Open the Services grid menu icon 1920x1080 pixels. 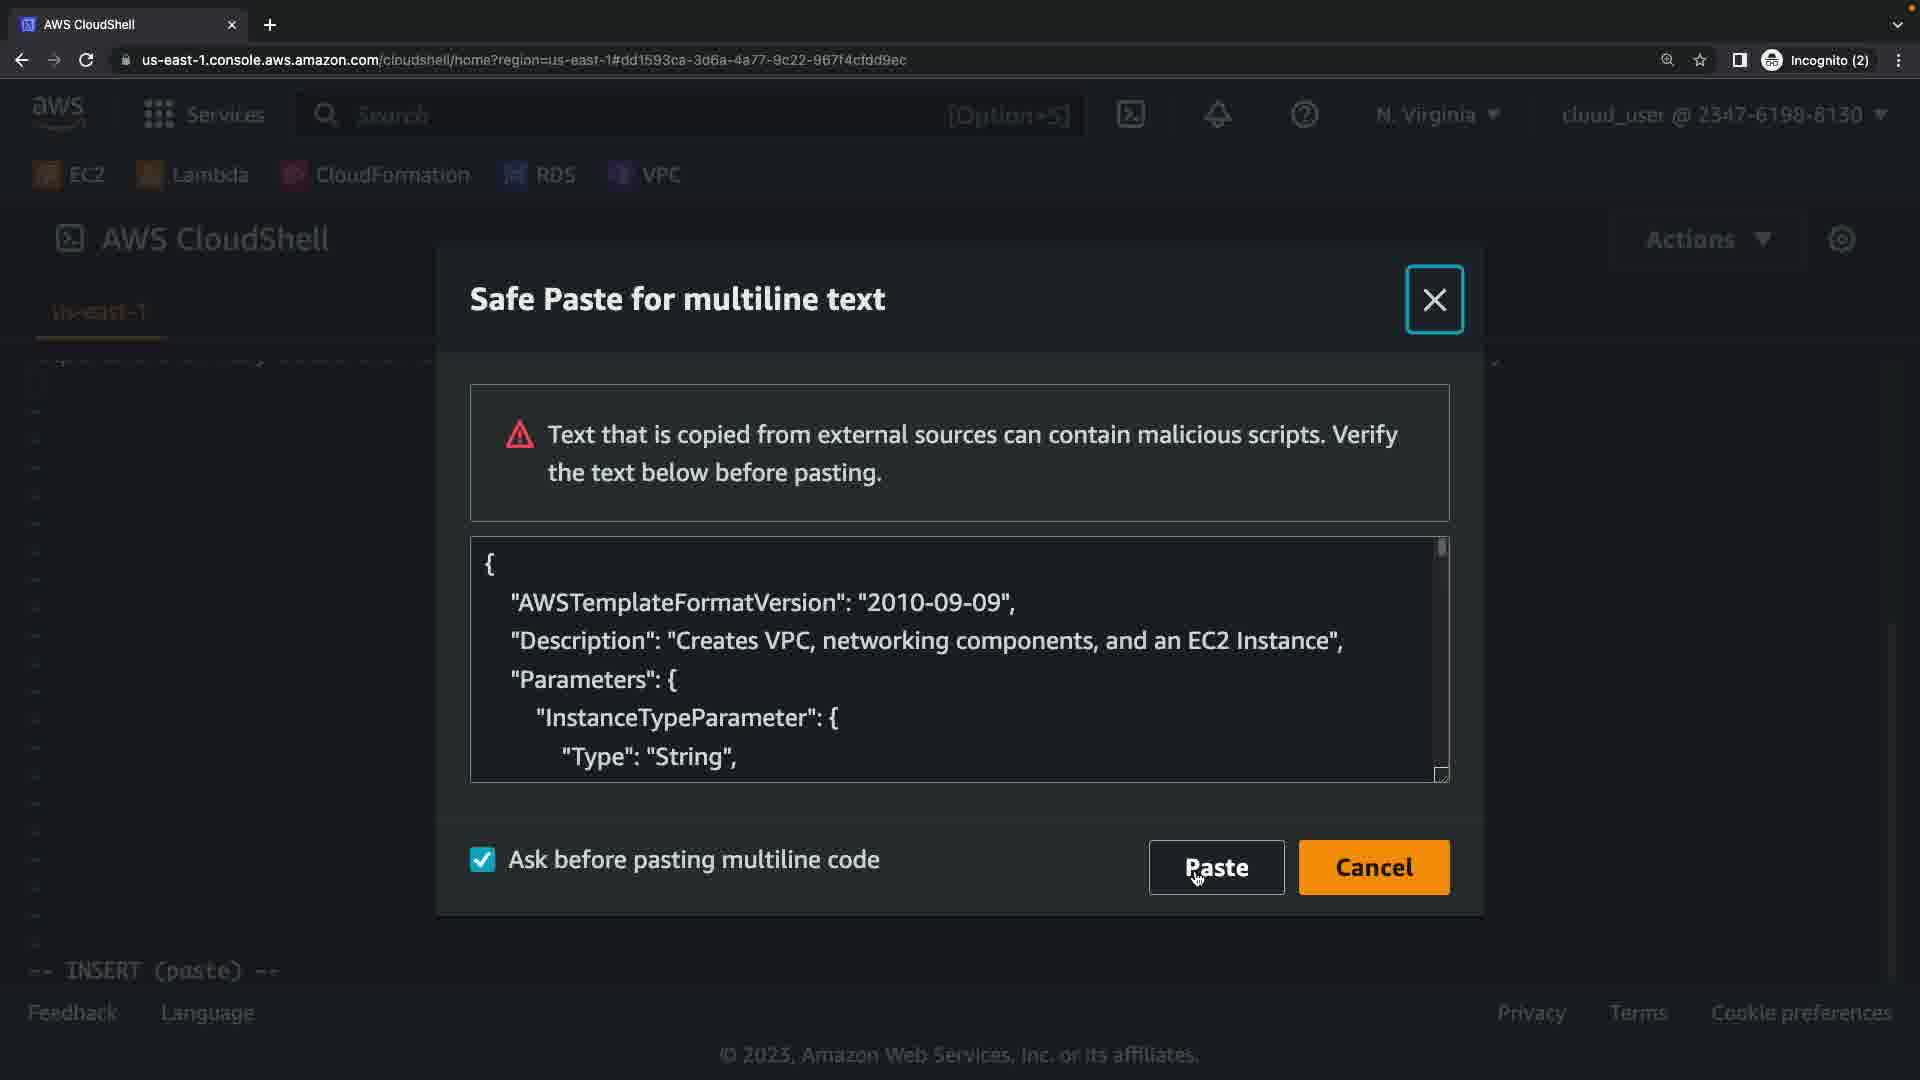(158, 115)
